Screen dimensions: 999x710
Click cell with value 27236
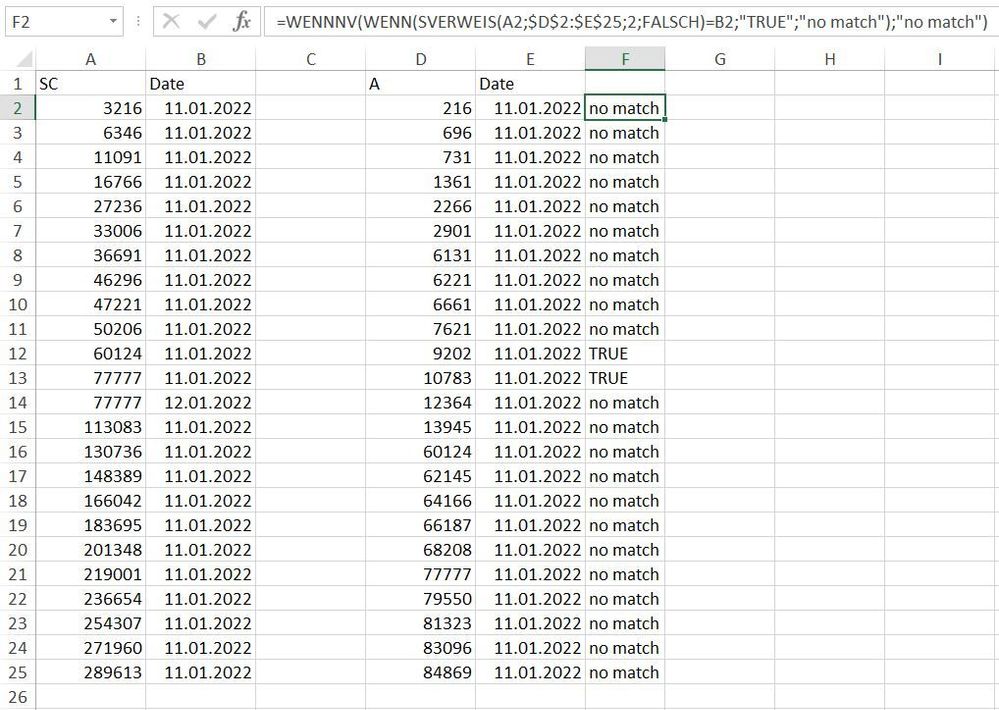pos(90,206)
